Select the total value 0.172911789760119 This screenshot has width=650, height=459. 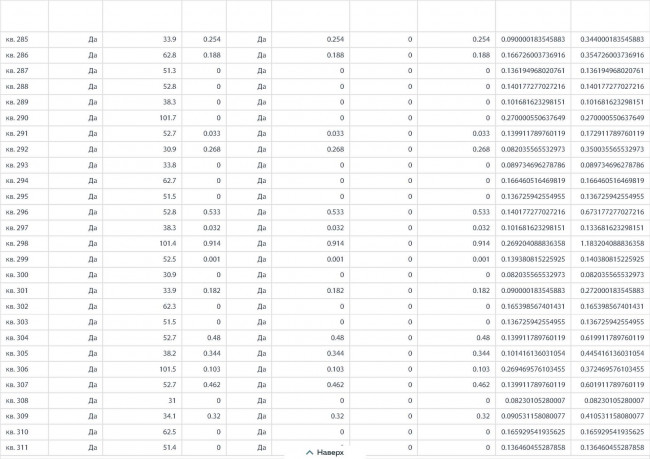(x=612, y=134)
